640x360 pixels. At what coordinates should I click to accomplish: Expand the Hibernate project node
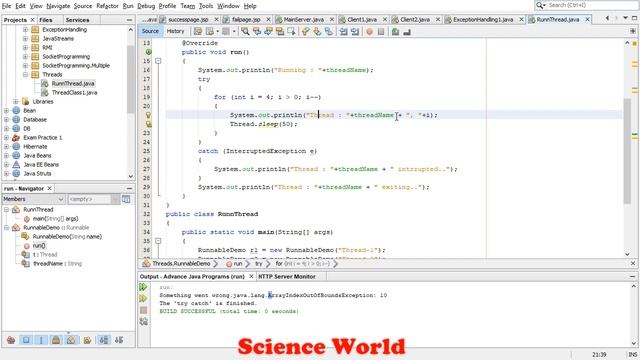click(x=6, y=147)
